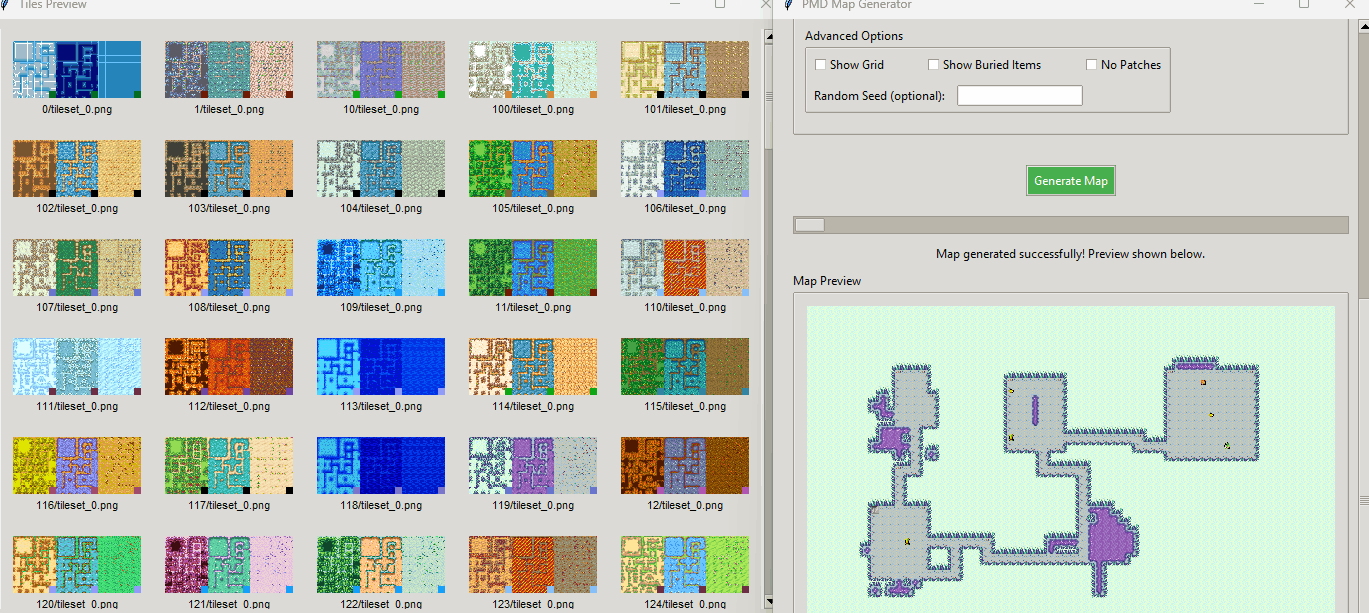Select the 117/tileset_0.png thumbnail

point(229,465)
